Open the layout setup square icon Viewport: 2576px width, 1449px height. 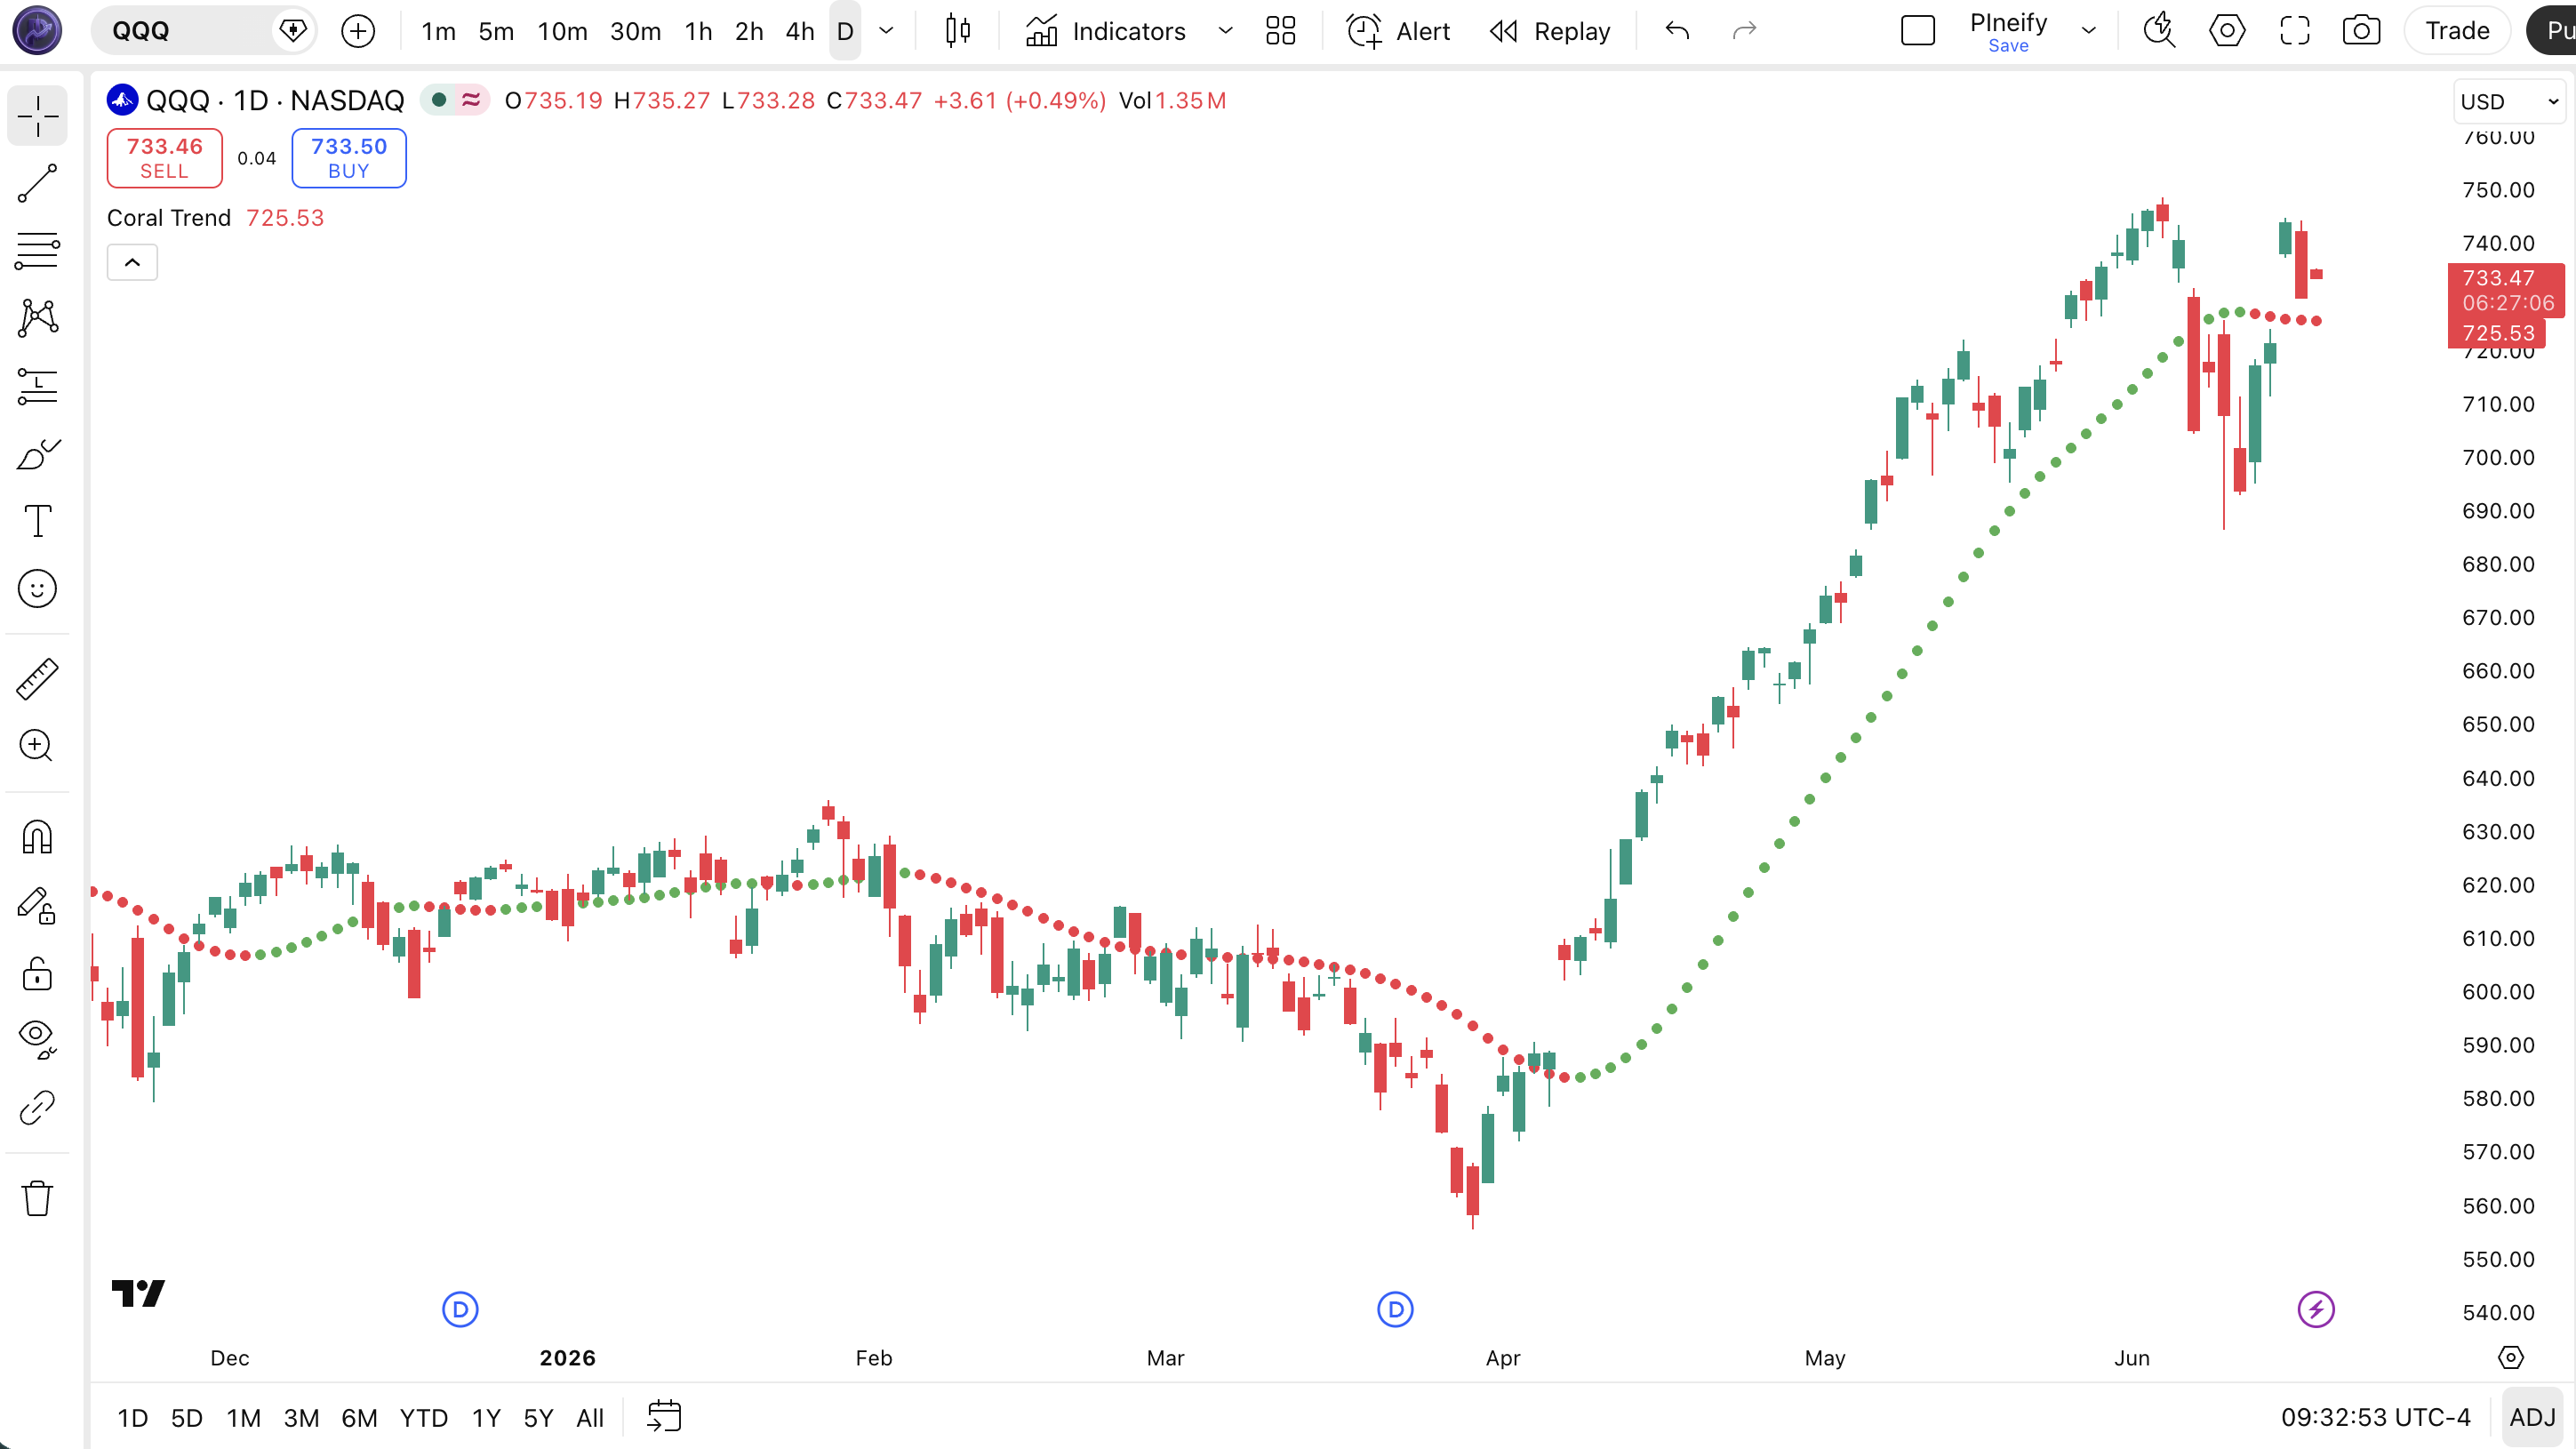point(1917,31)
